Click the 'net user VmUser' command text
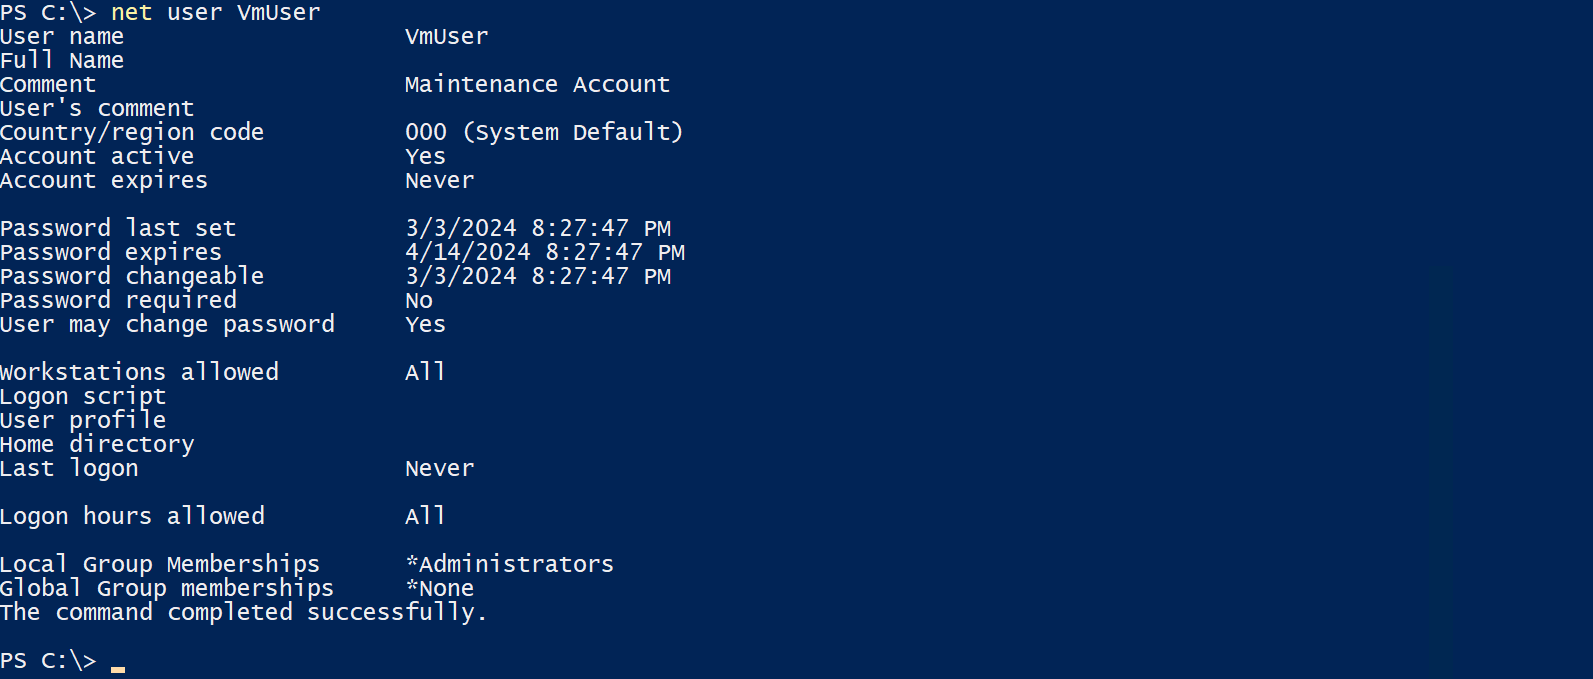 click(215, 13)
